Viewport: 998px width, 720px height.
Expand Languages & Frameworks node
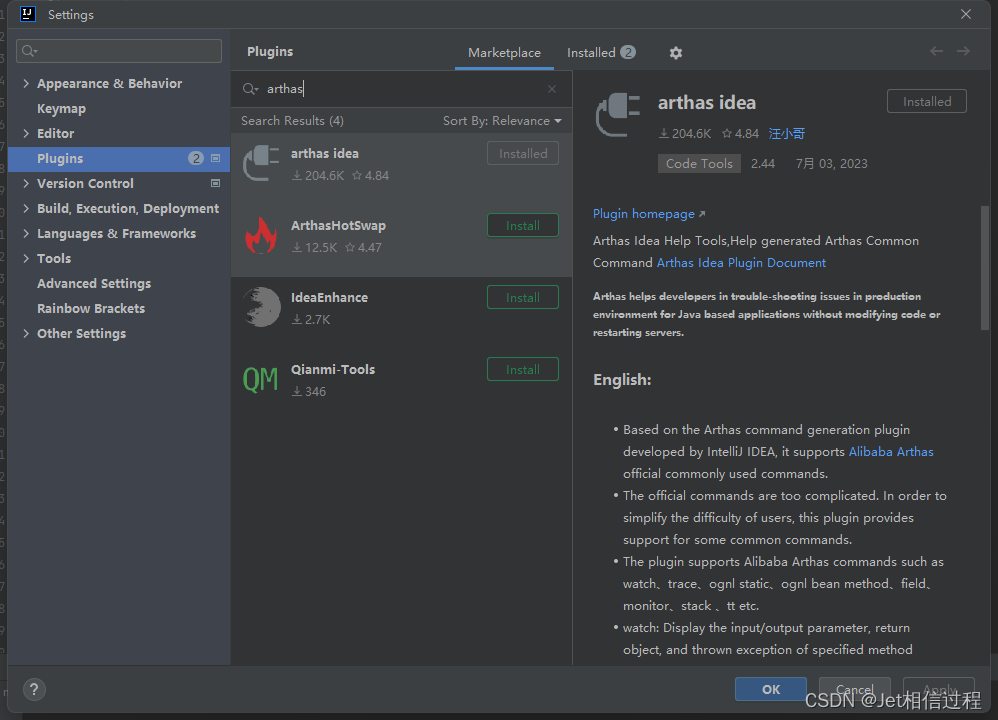point(25,234)
